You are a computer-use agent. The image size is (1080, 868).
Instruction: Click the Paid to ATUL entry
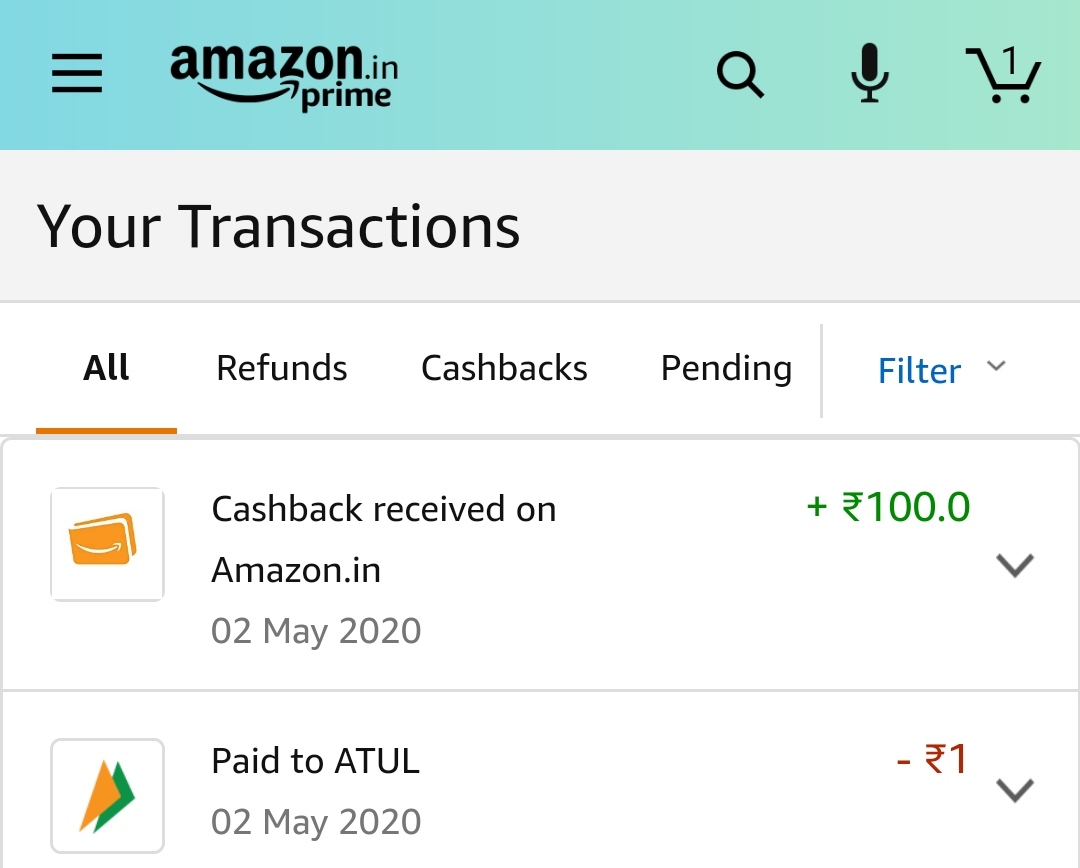pos(315,762)
